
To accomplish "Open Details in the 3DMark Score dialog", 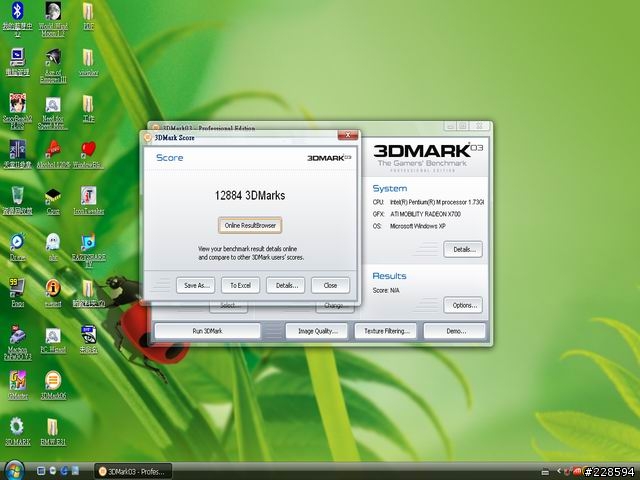I will point(286,285).
